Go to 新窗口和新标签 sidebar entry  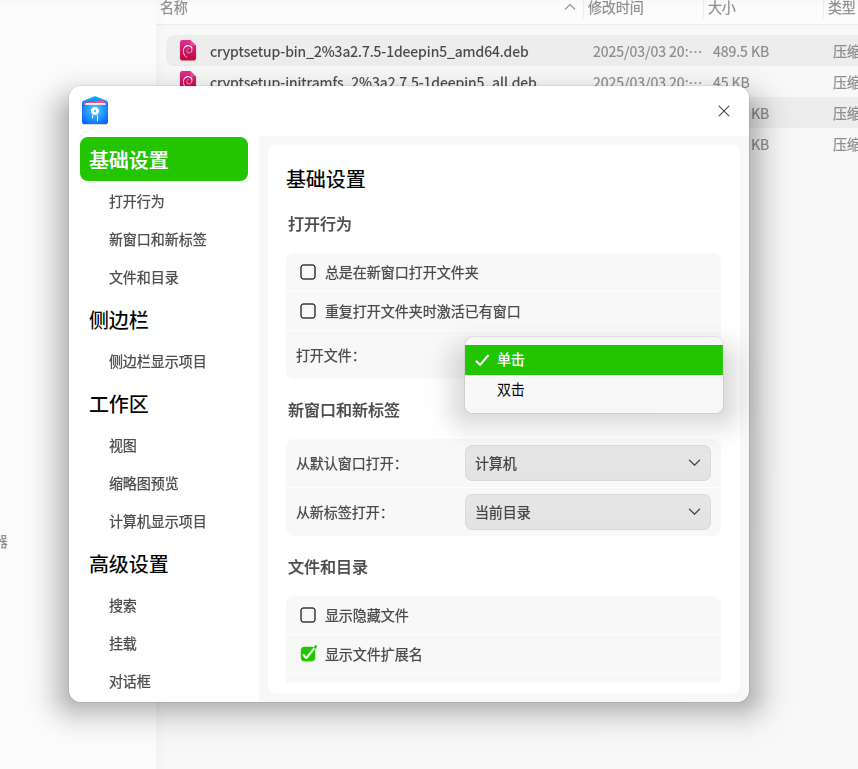[x=158, y=240]
